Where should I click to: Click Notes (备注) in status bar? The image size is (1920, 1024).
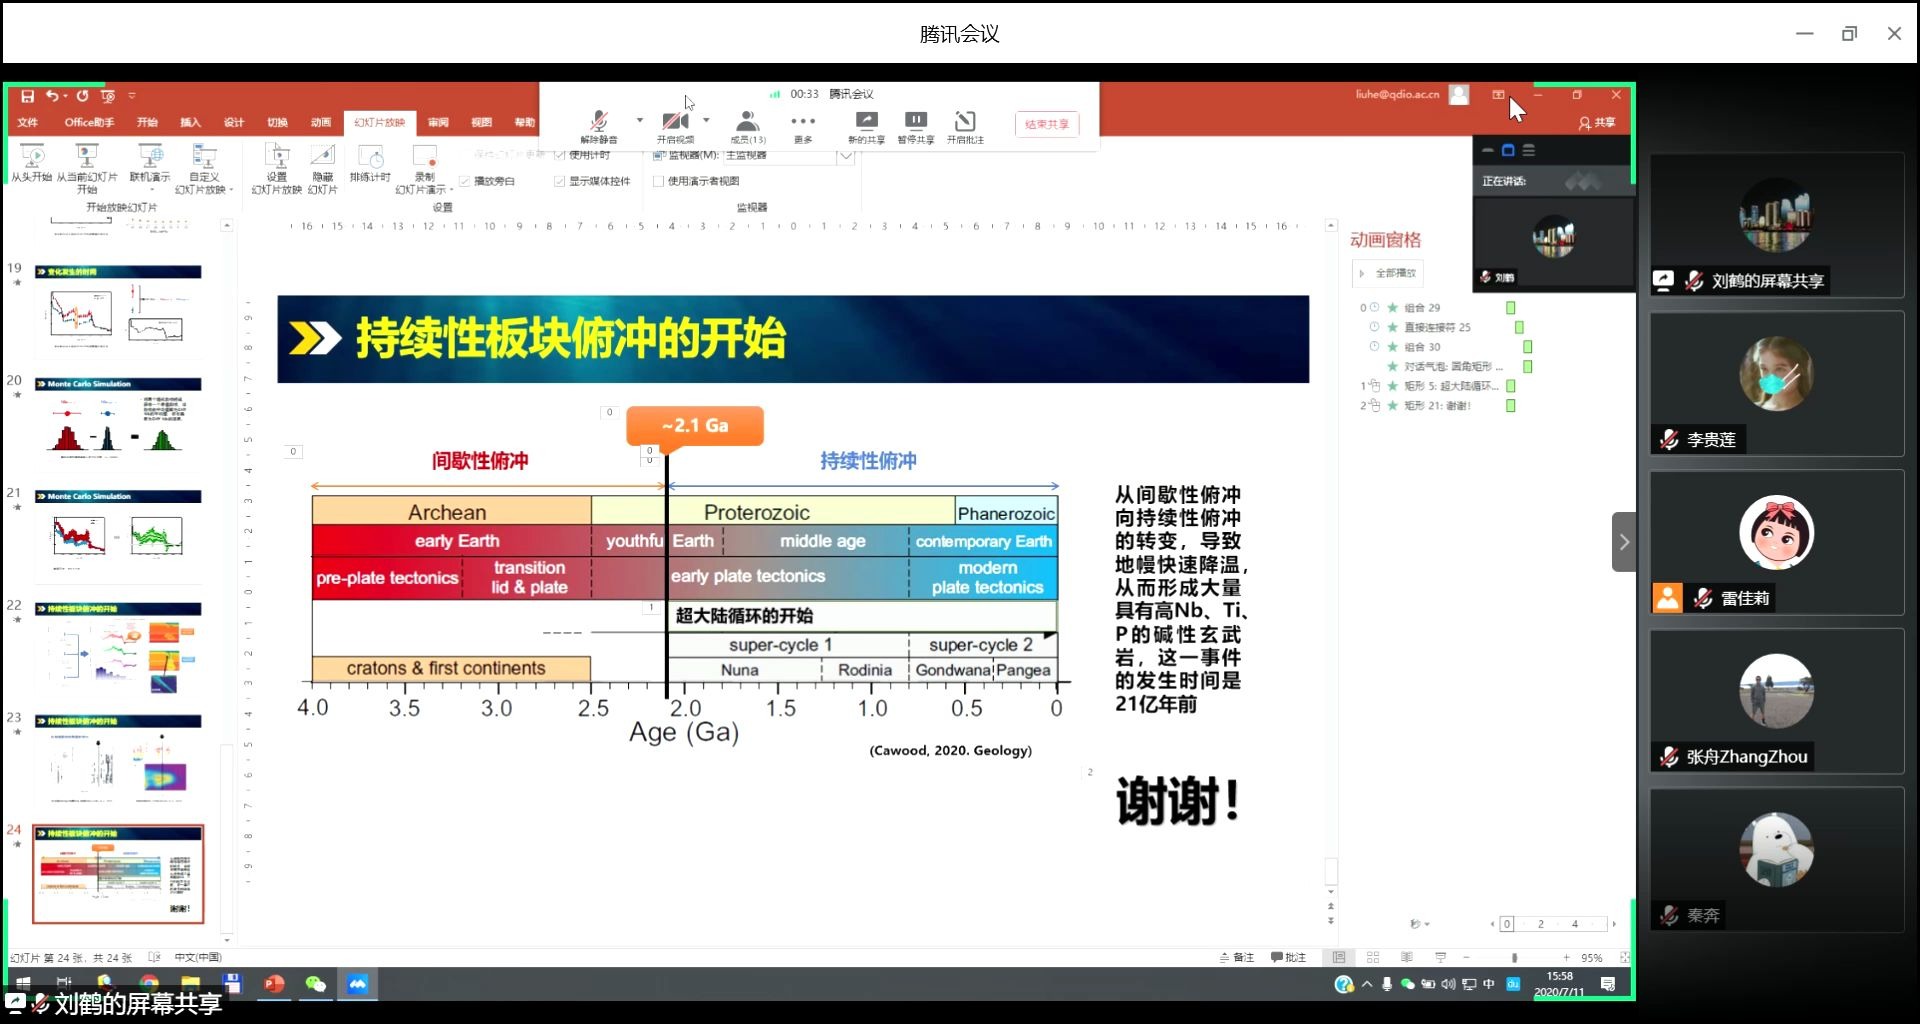pos(1237,958)
